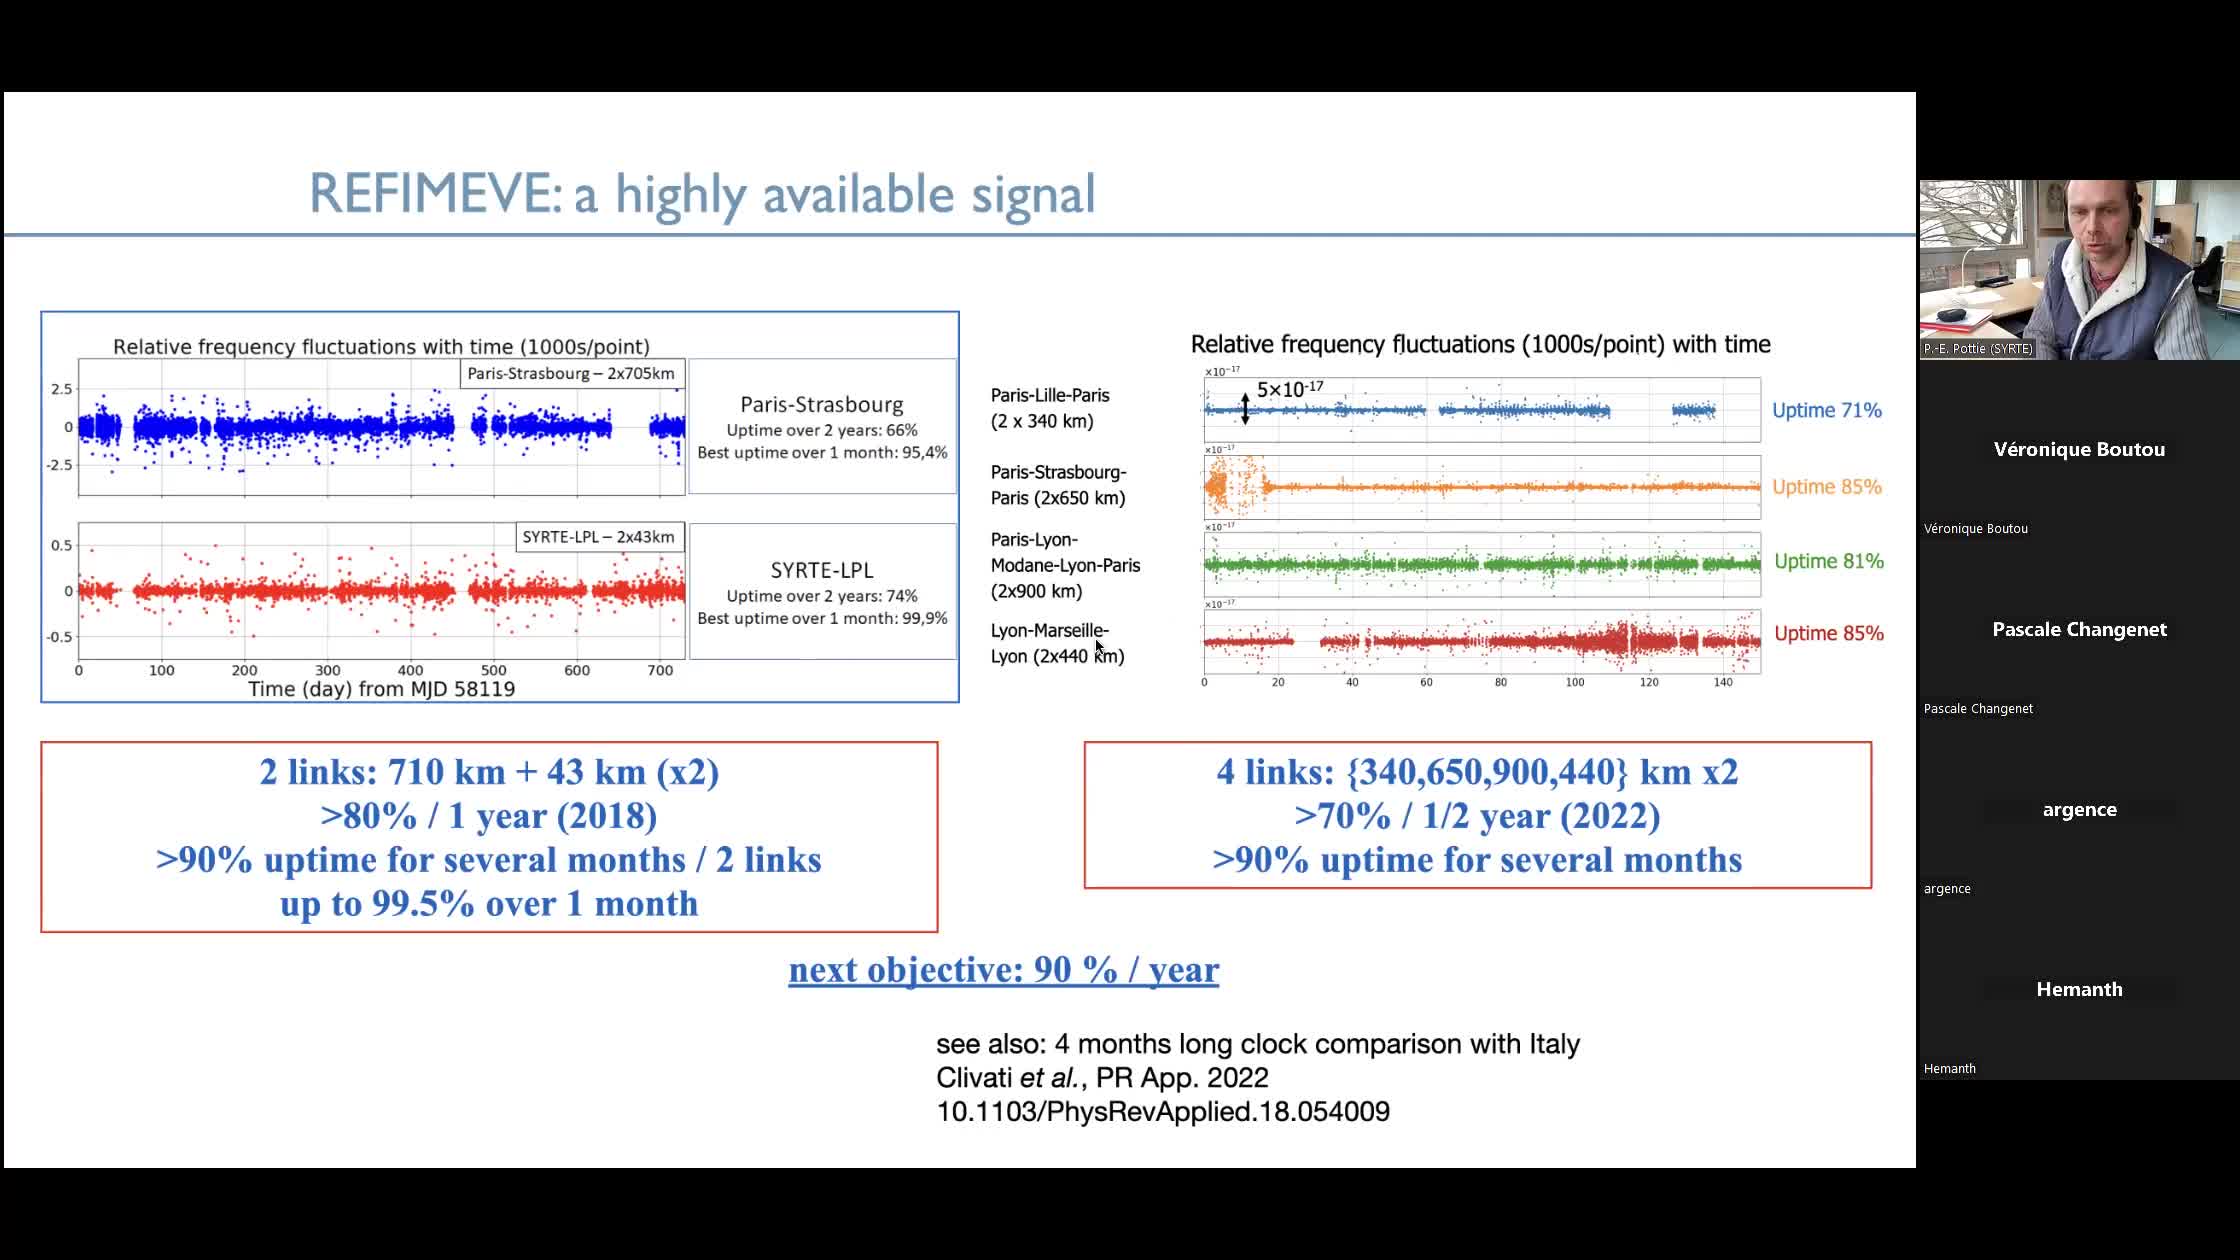The height and width of the screenshot is (1260, 2240).
Task: Select Pascale Changenet participant tile
Action: coord(2078,630)
